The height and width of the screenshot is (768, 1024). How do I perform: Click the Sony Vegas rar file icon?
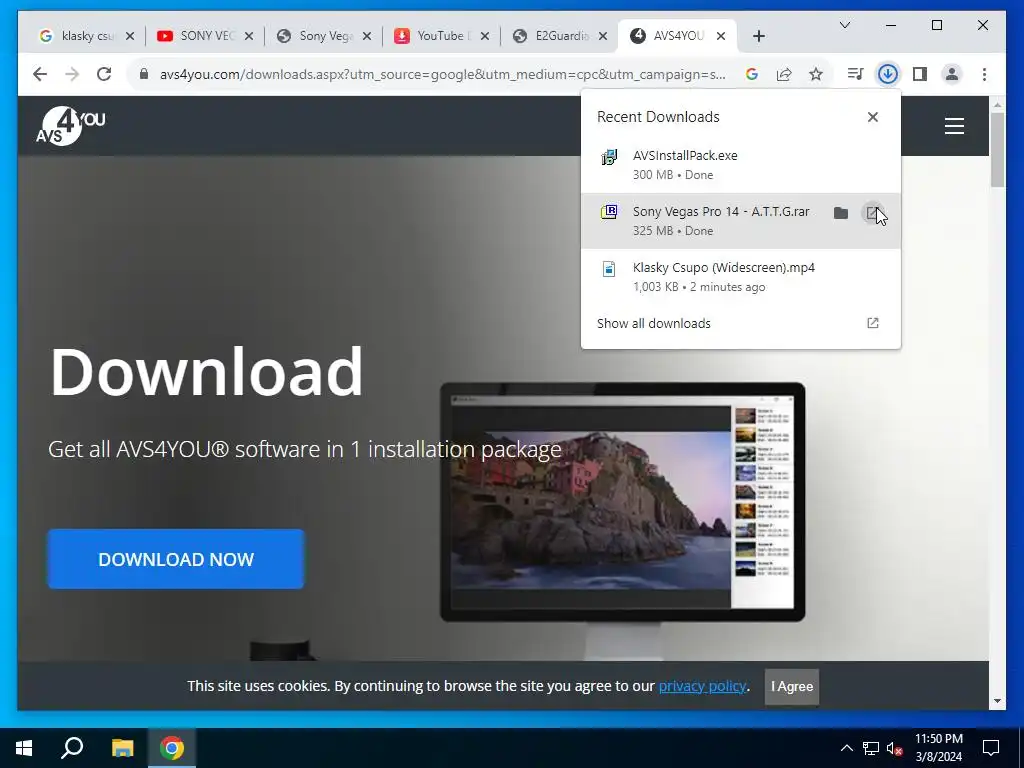pos(609,212)
